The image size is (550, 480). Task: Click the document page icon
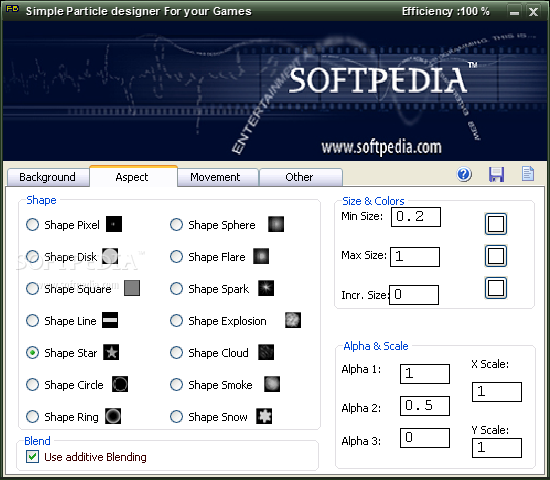click(x=528, y=174)
